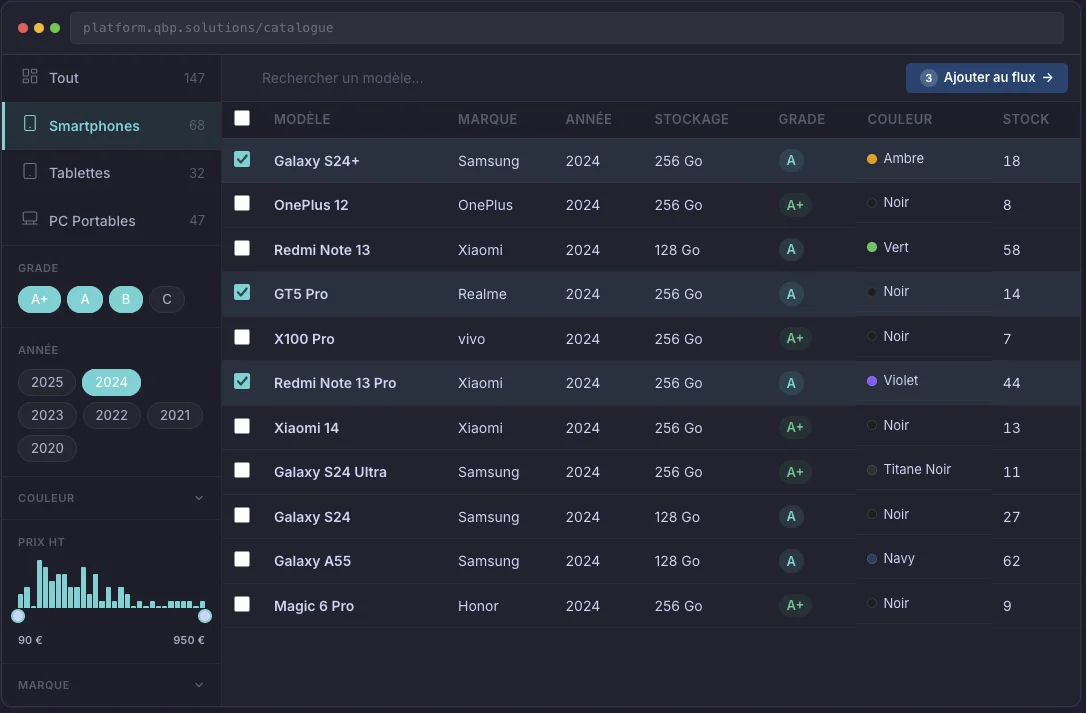The image size is (1086, 713).
Task: Click the A grade badge for Redmi Note 13 Pro
Action: coord(791,382)
